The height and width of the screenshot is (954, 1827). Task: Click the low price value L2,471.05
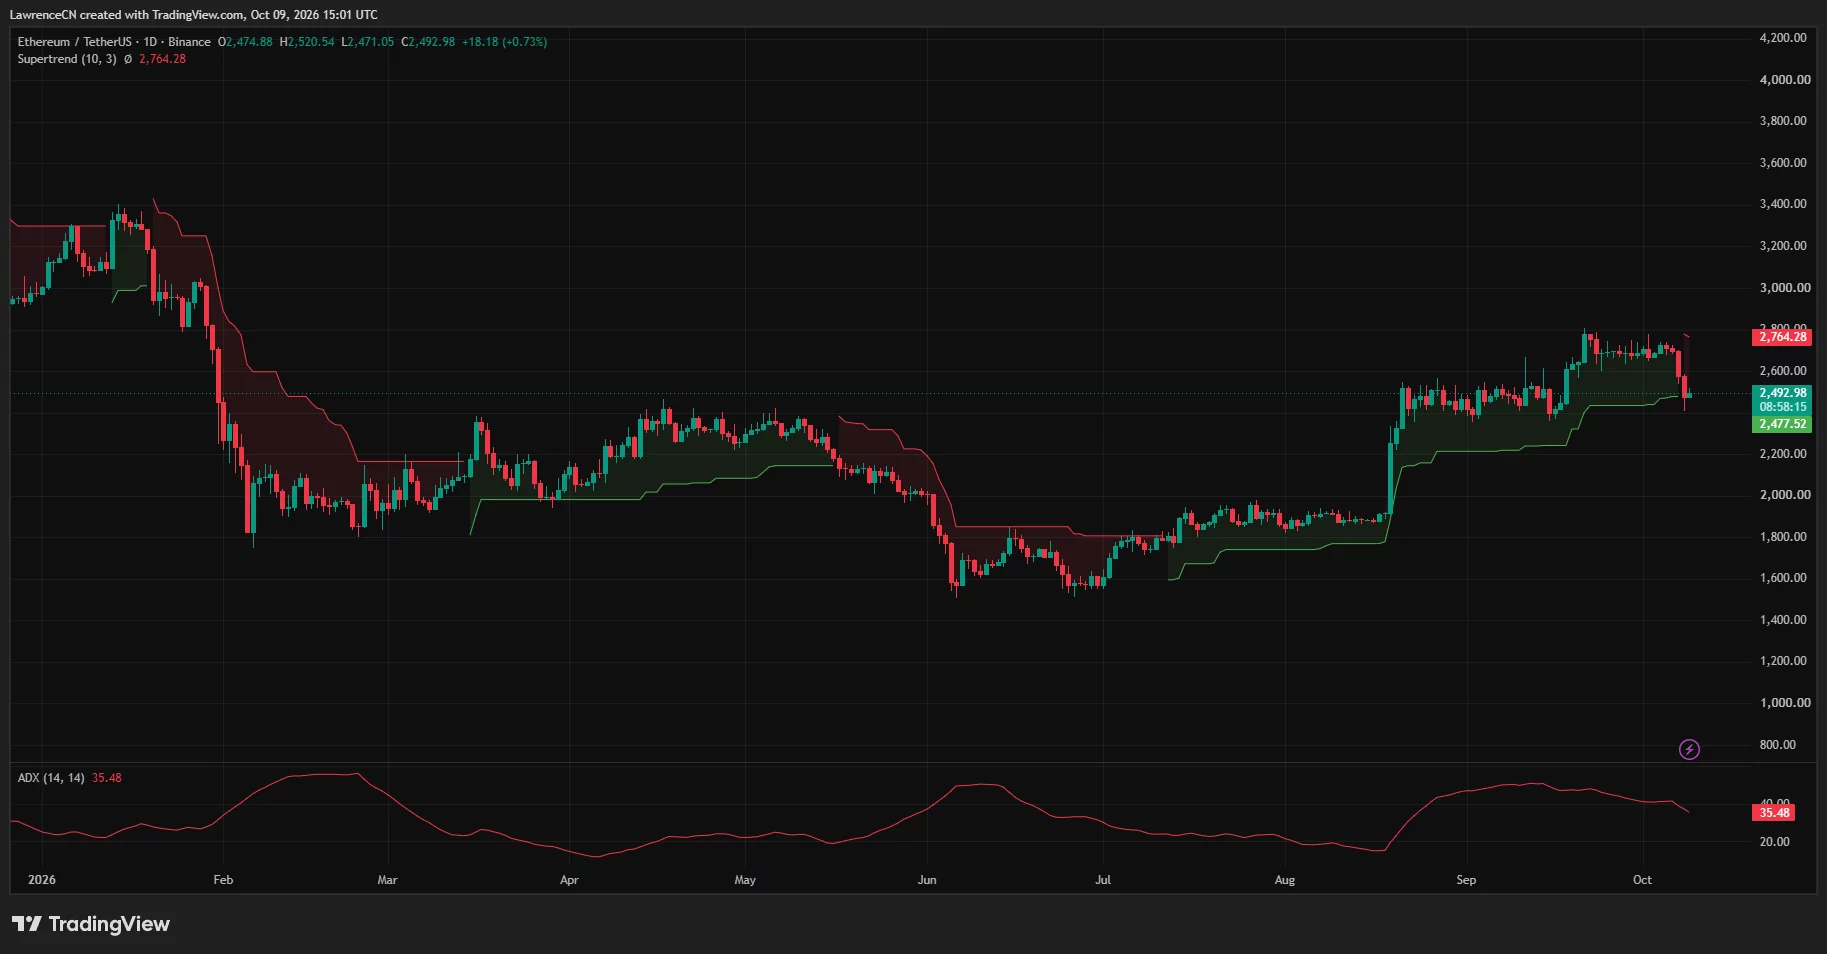368,42
